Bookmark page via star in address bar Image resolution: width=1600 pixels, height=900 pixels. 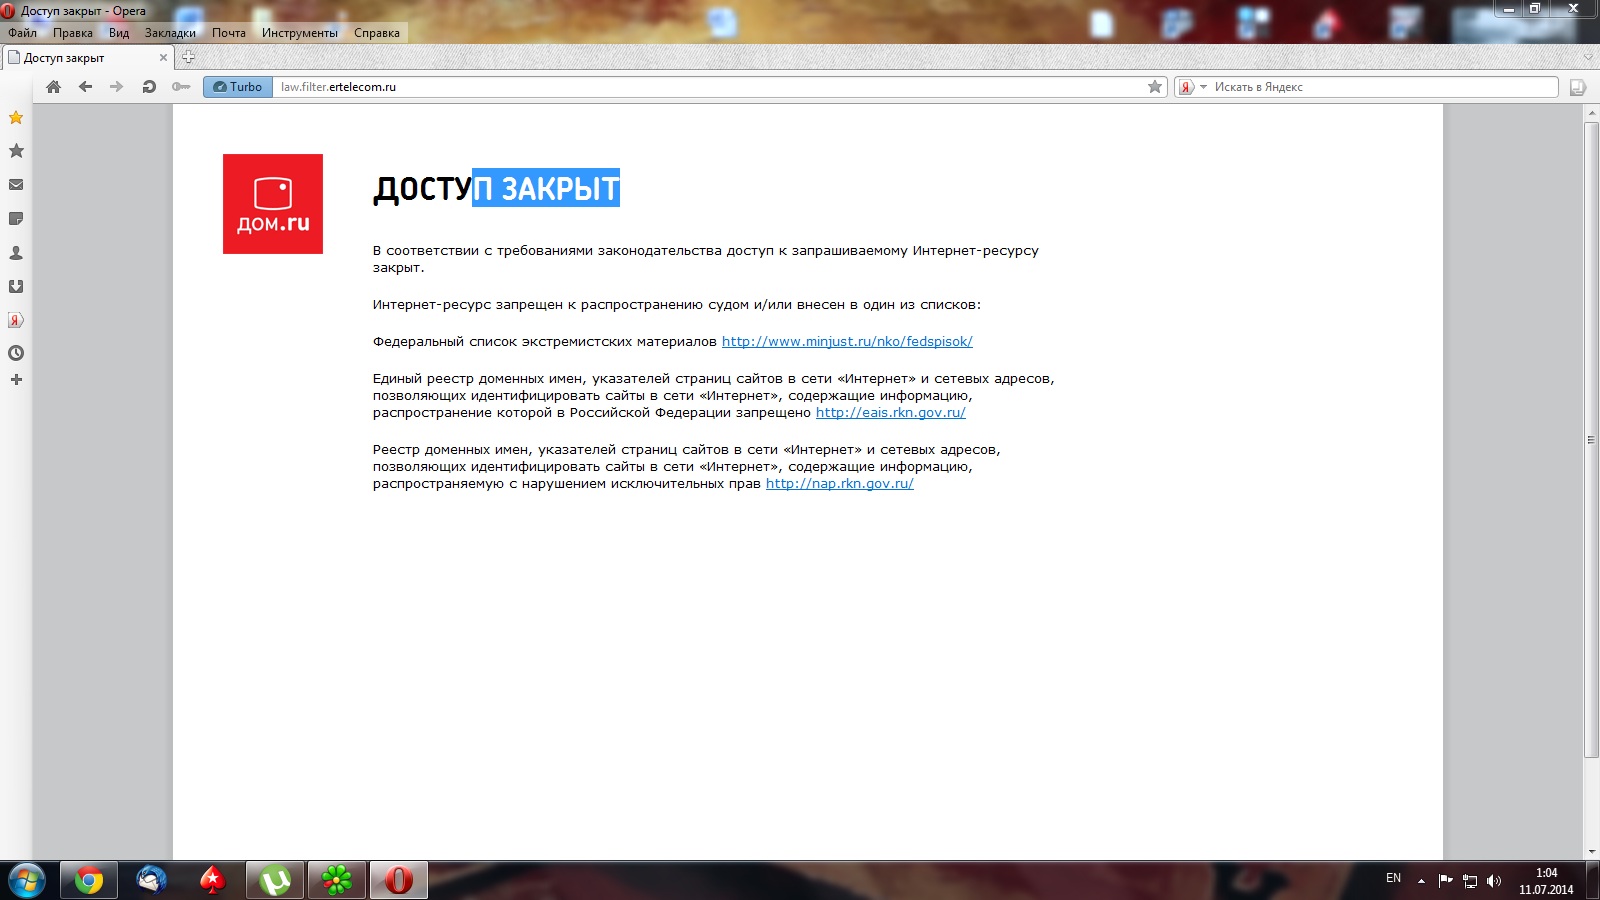pyautogui.click(x=1155, y=87)
